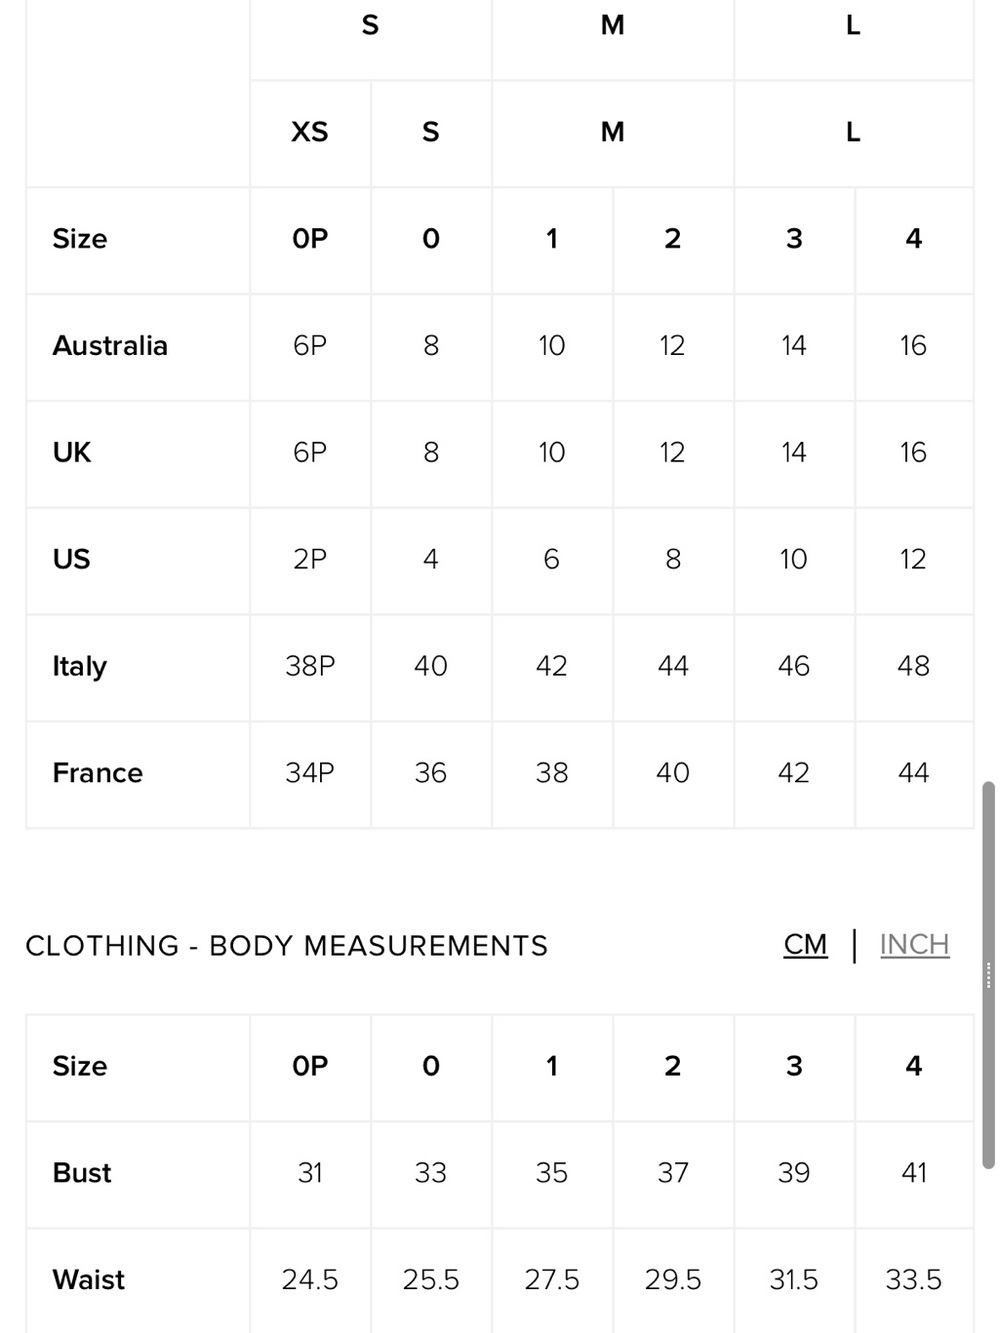Viewport: 1000px width, 1333px height.
Task: Select the US size 2P cell
Action: pyautogui.click(x=310, y=559)
